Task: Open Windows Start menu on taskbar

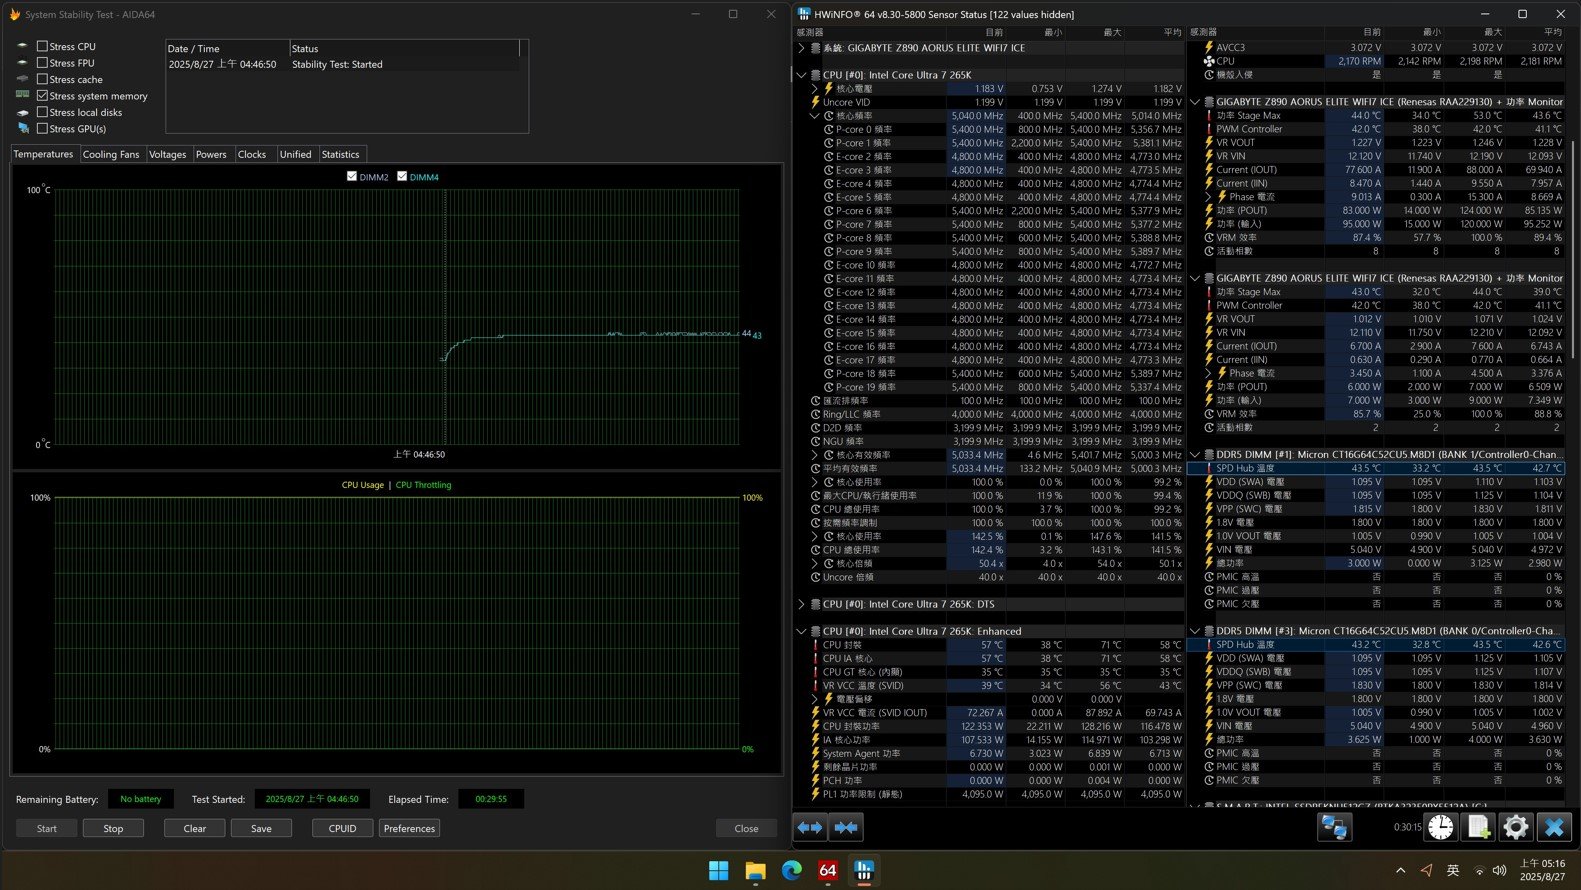Action: click(718, 870)
